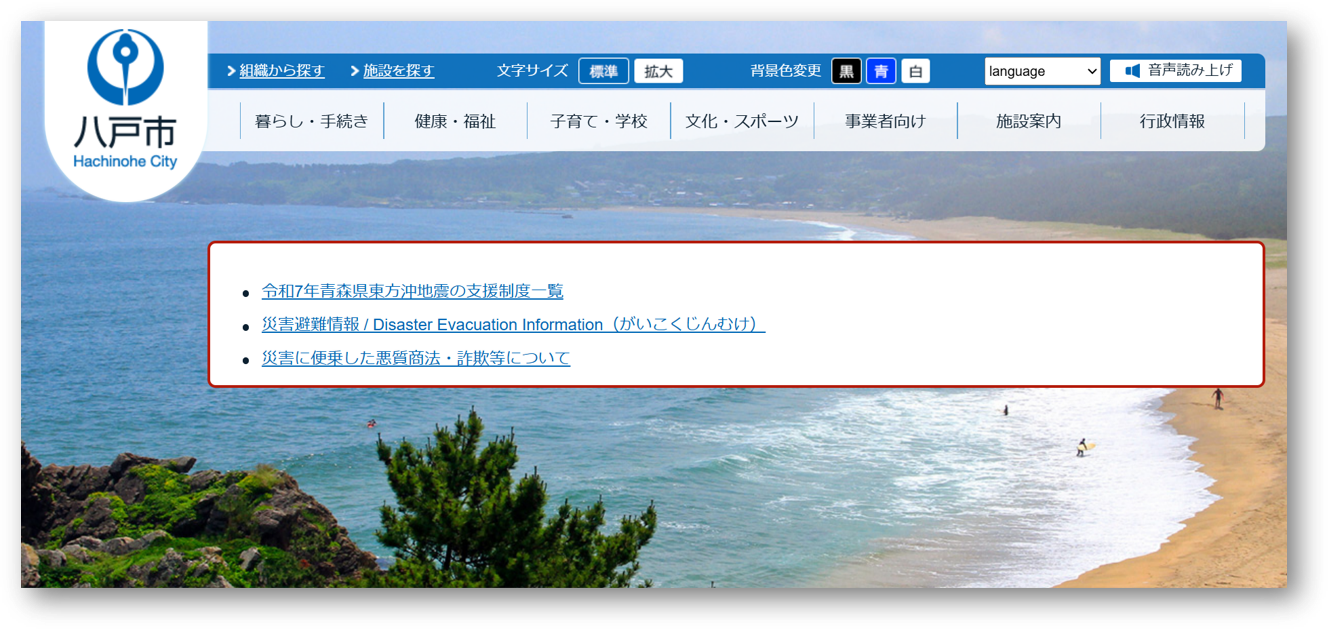Screen dimensions: 1328x629
Task: Click the speaker icon for 音声読み上げ
Action: (1132, 71)
